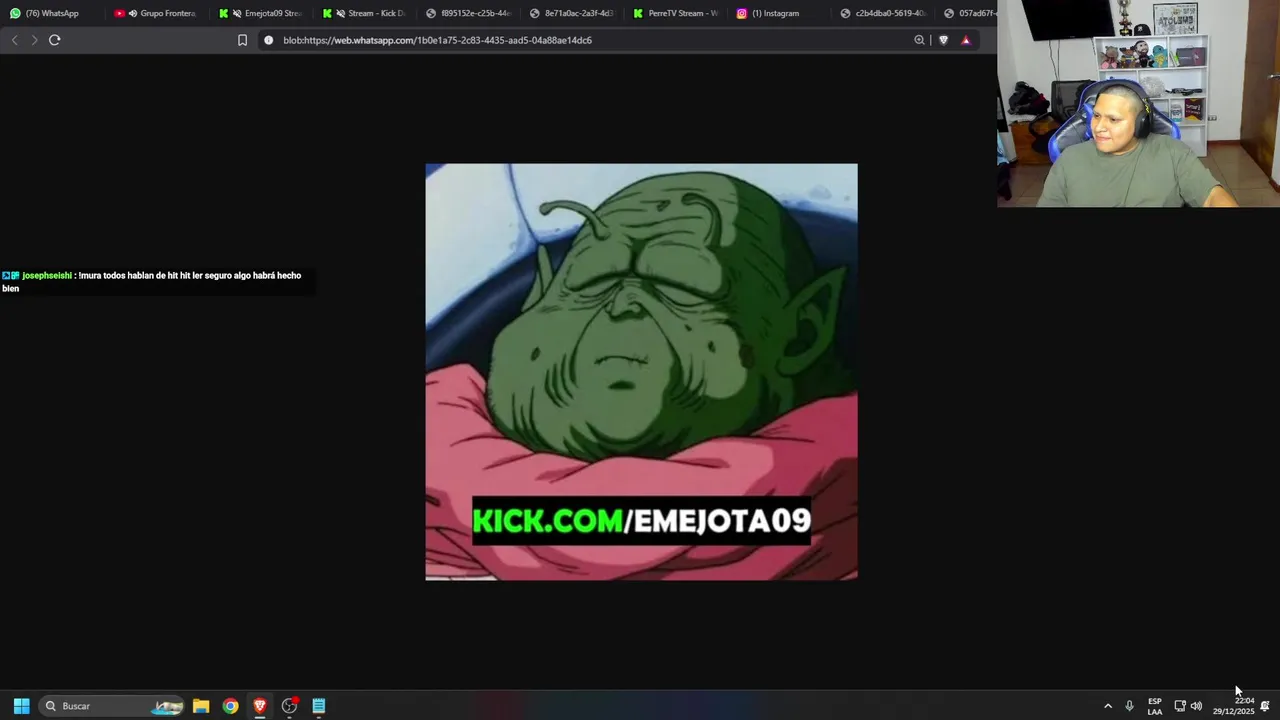Select the f895152e-c25b tab
Viewport: 1280px width, 720px height.
pyautogui.click(x=469, y=13)
